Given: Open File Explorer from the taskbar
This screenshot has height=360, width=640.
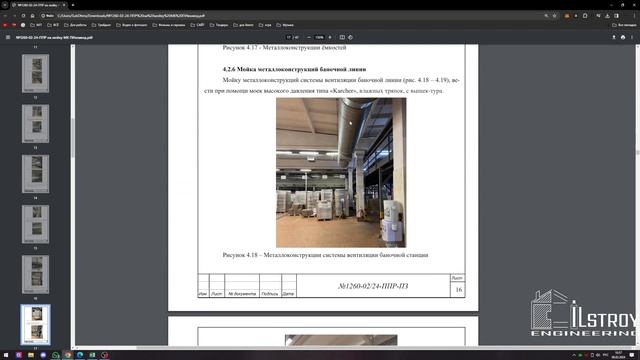Looking at the screenshot, I should pyautogui.click(x=31, y=355).
